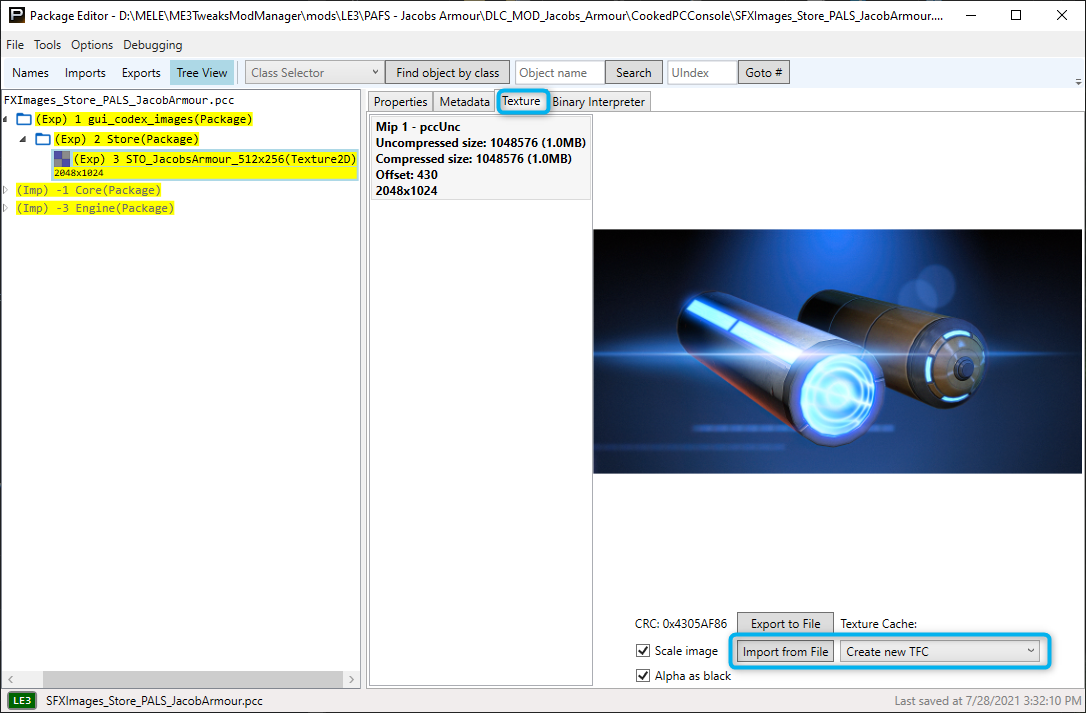This screenshot has width=1086, height=713.
Task: Click the folder icon beside Store package
Action: 43,139
